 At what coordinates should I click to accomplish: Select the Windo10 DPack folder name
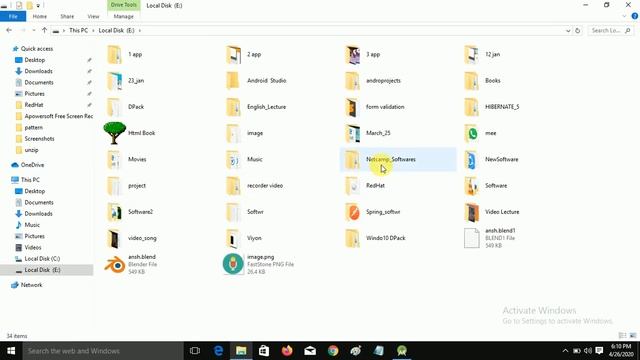[386, 238]
